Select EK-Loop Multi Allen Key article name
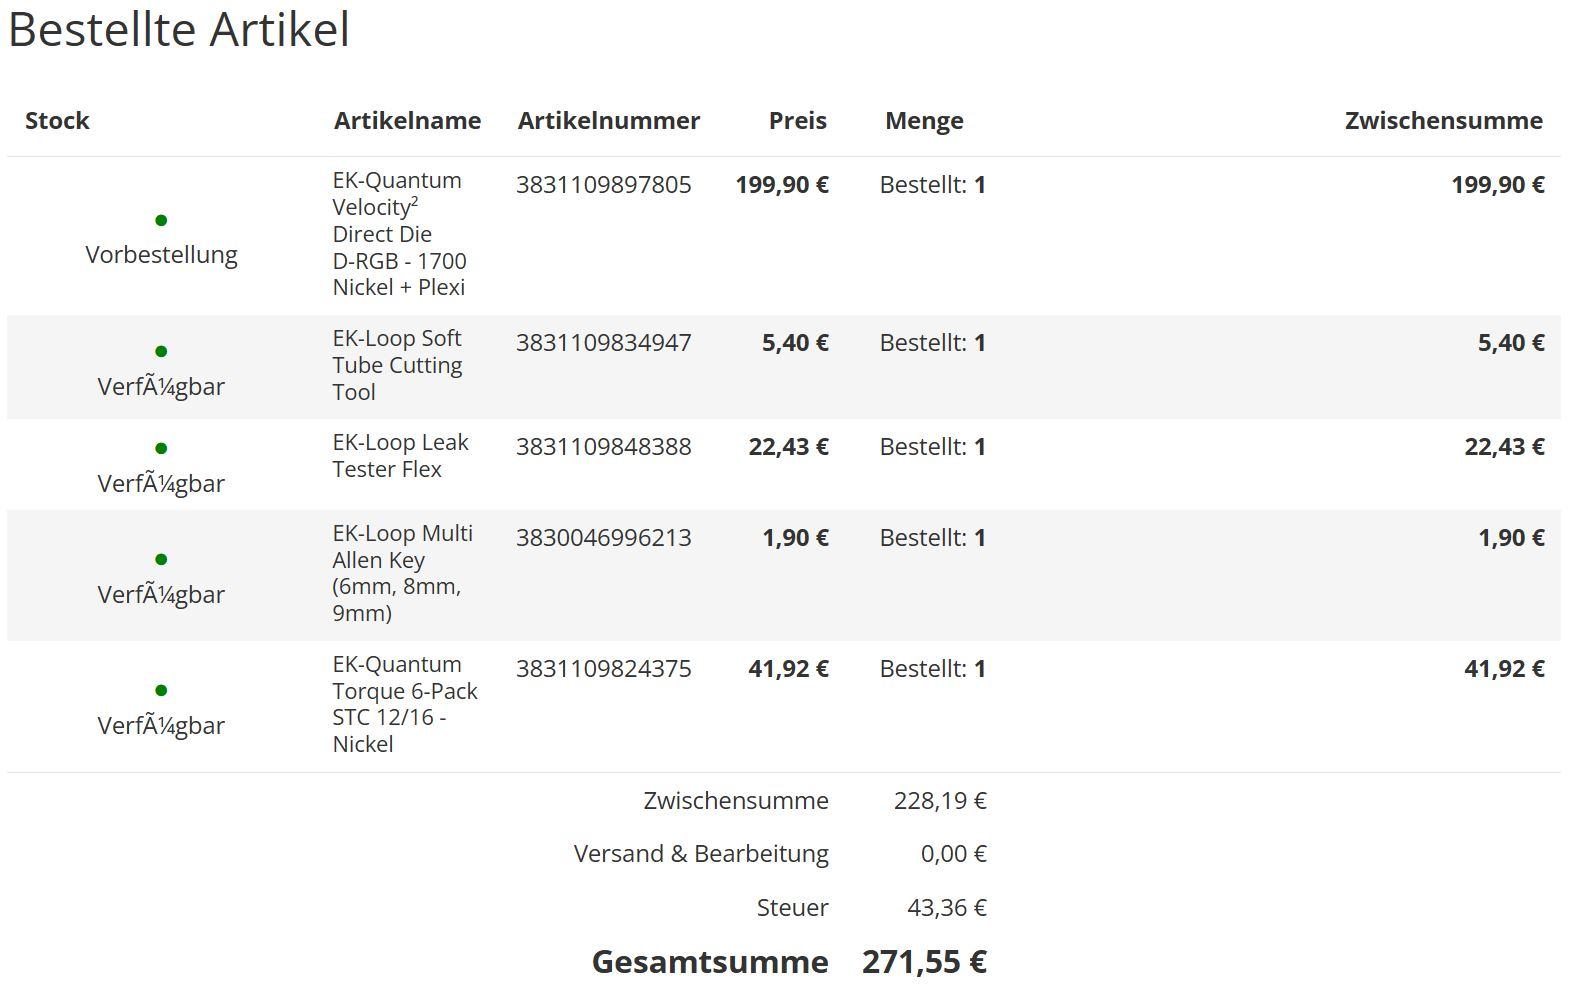The image size is (1569, 993). point(402,572)
